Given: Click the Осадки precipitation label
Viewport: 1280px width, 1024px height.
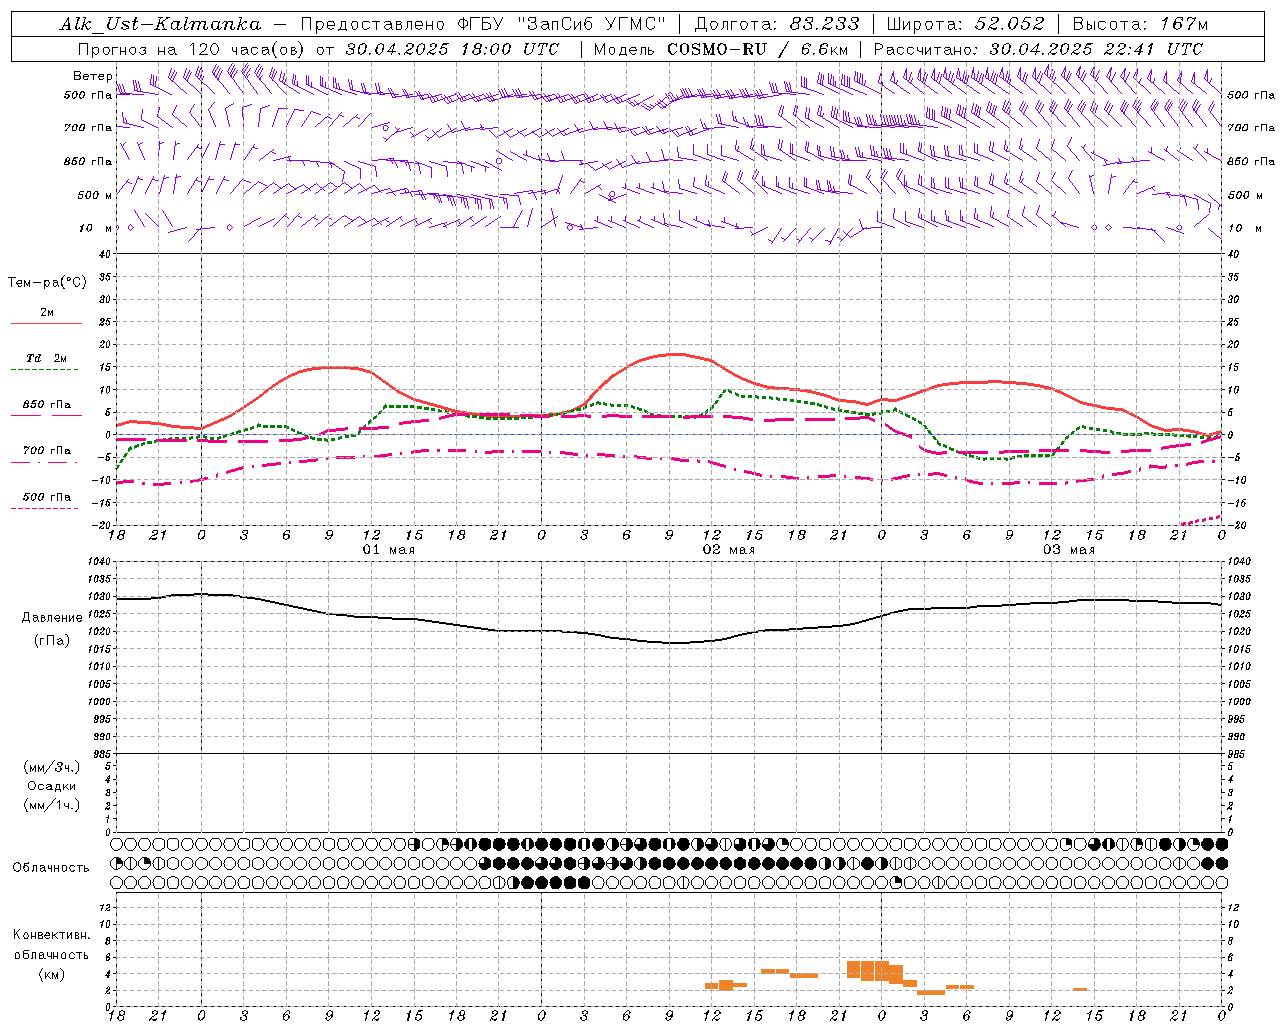Looking at the screenshot, I should (52, 786).
